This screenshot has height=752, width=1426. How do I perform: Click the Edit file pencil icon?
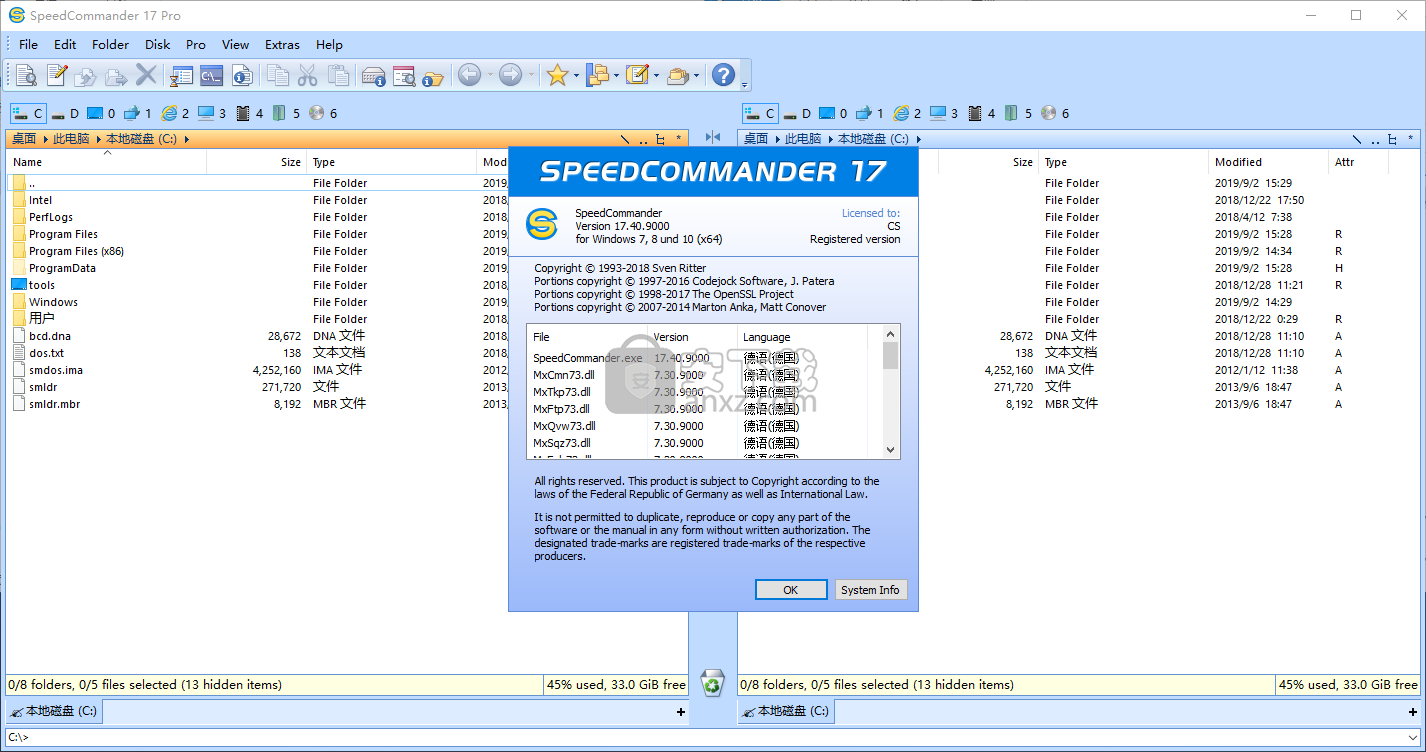pos(56,75)
